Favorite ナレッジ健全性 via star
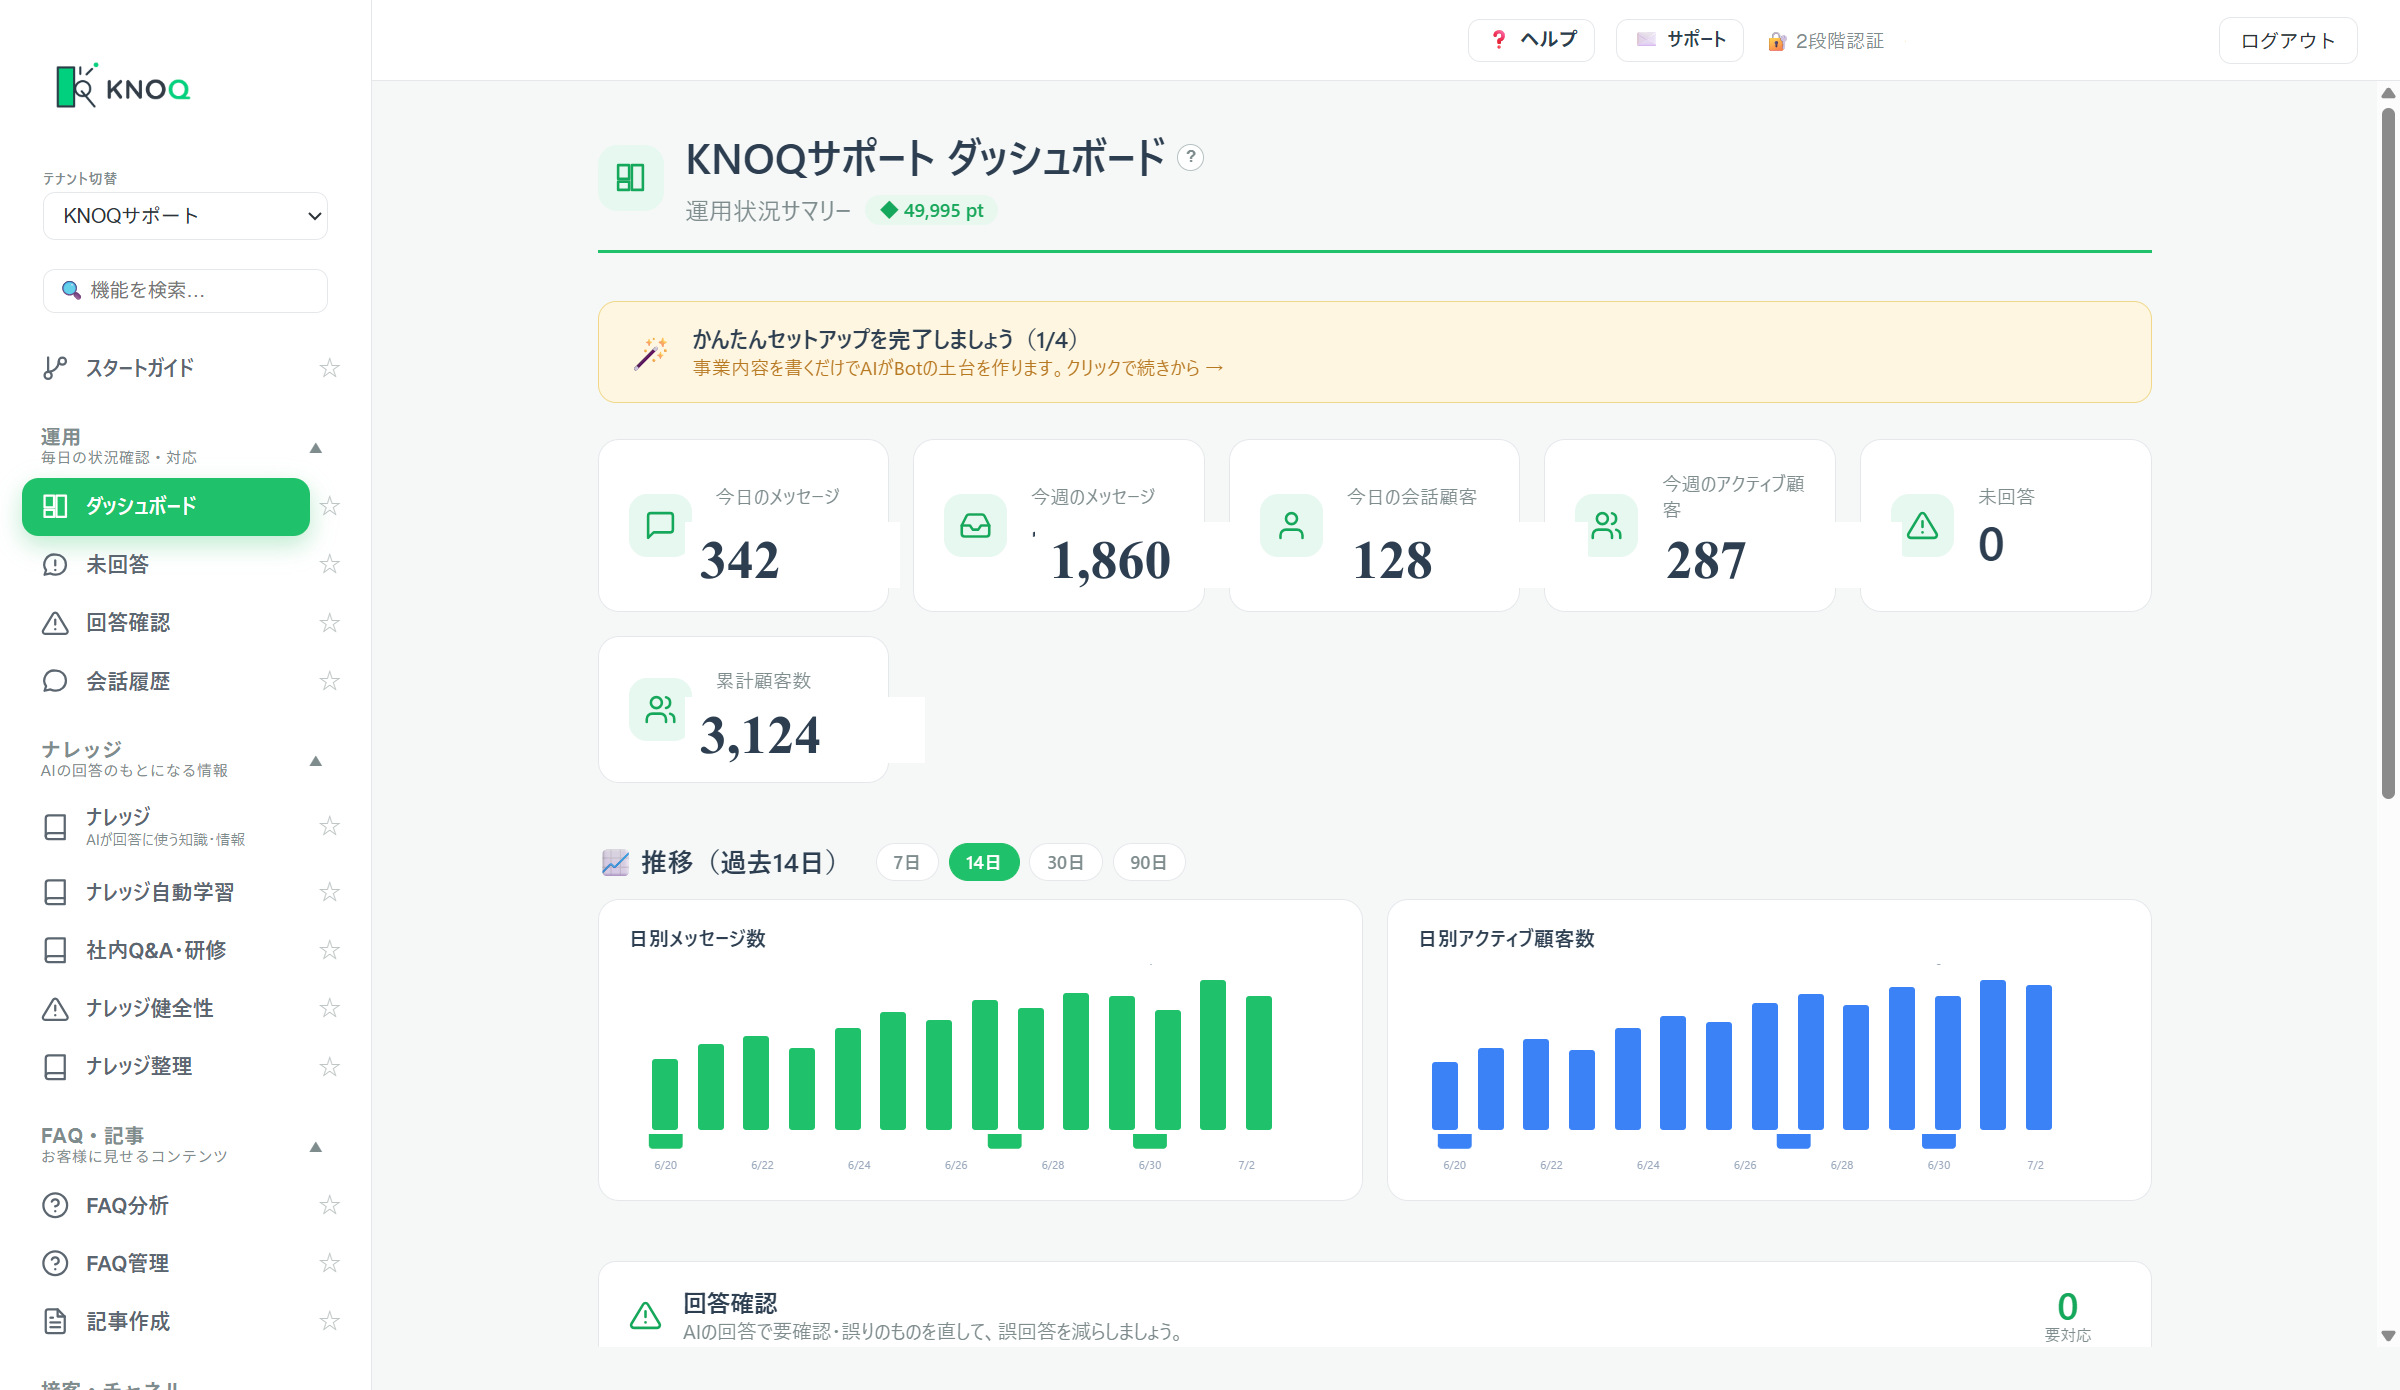Image resolution: width=2400 pixels, height=1390 pixels. point(329,1008)
